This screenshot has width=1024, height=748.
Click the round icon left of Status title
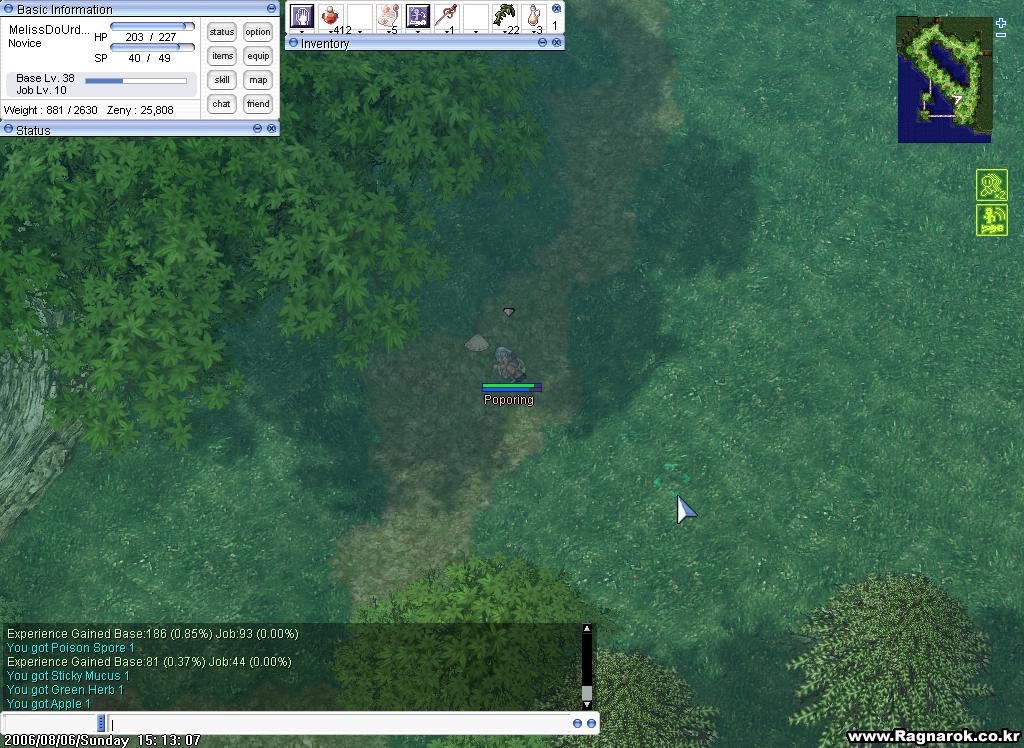coord(8,129)
